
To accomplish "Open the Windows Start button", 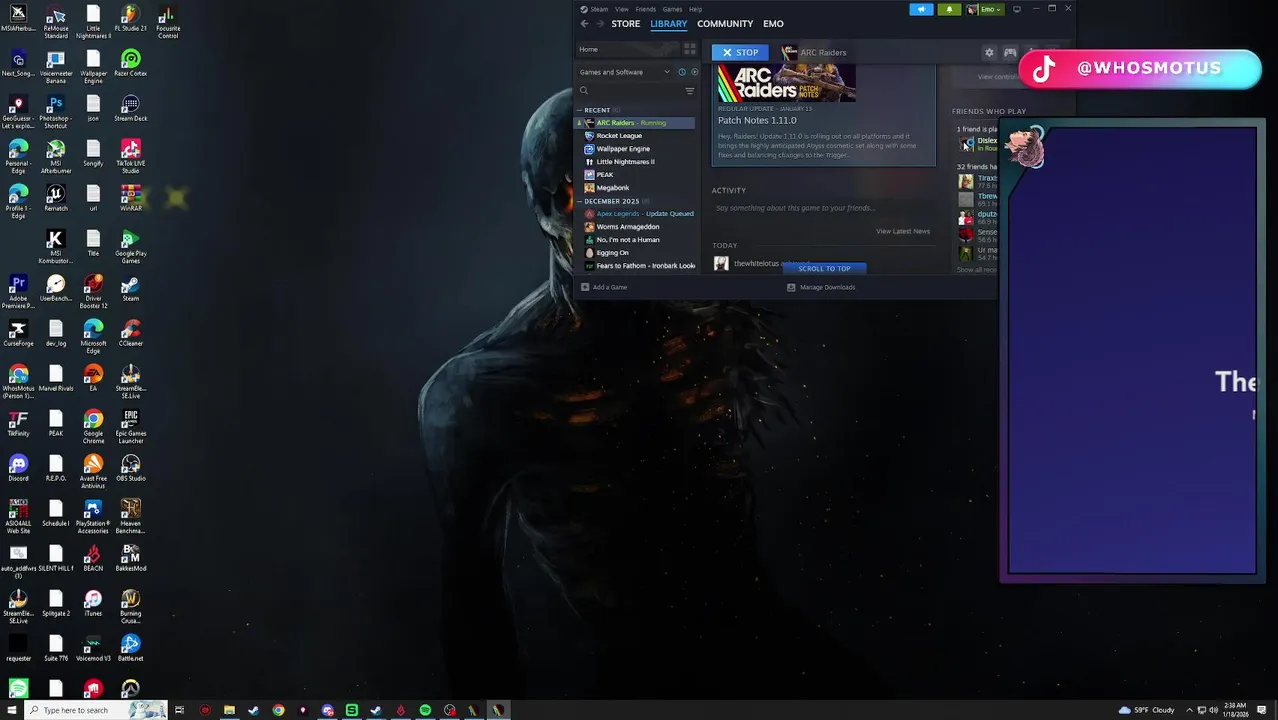I will (12, 710).
